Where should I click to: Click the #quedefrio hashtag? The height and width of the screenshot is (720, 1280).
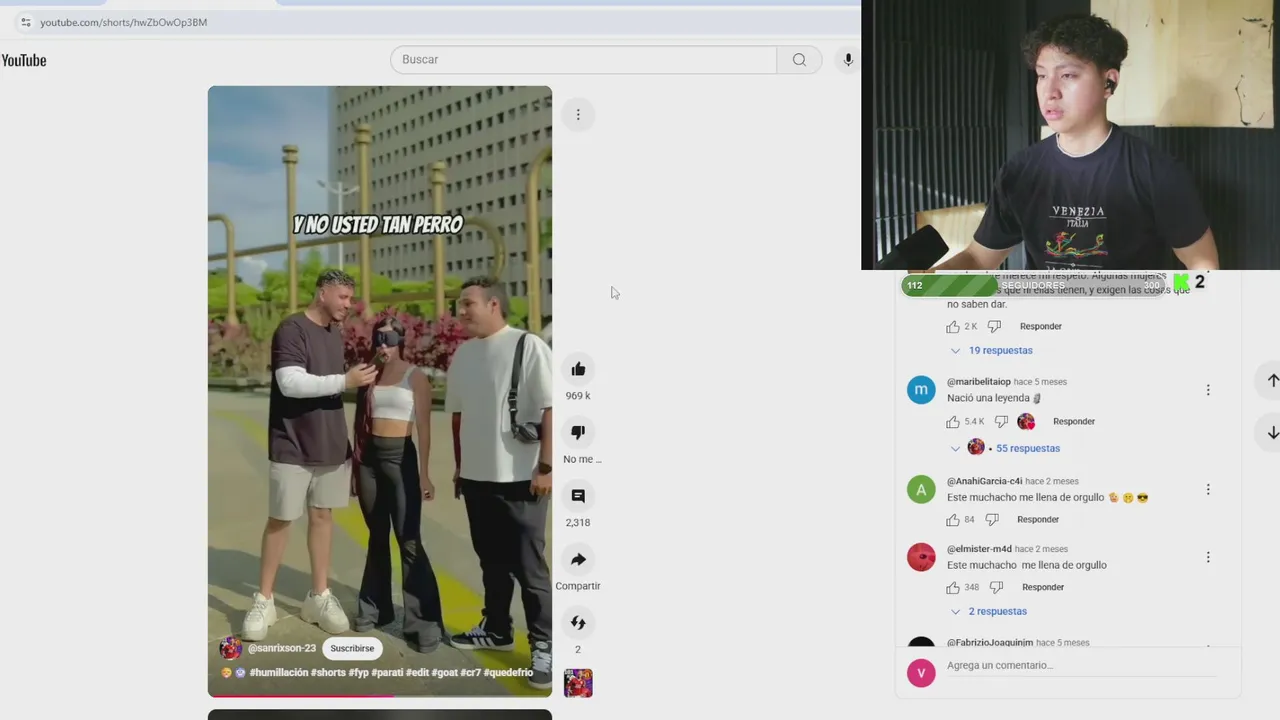pyautogui.click(x=508, y=673)
